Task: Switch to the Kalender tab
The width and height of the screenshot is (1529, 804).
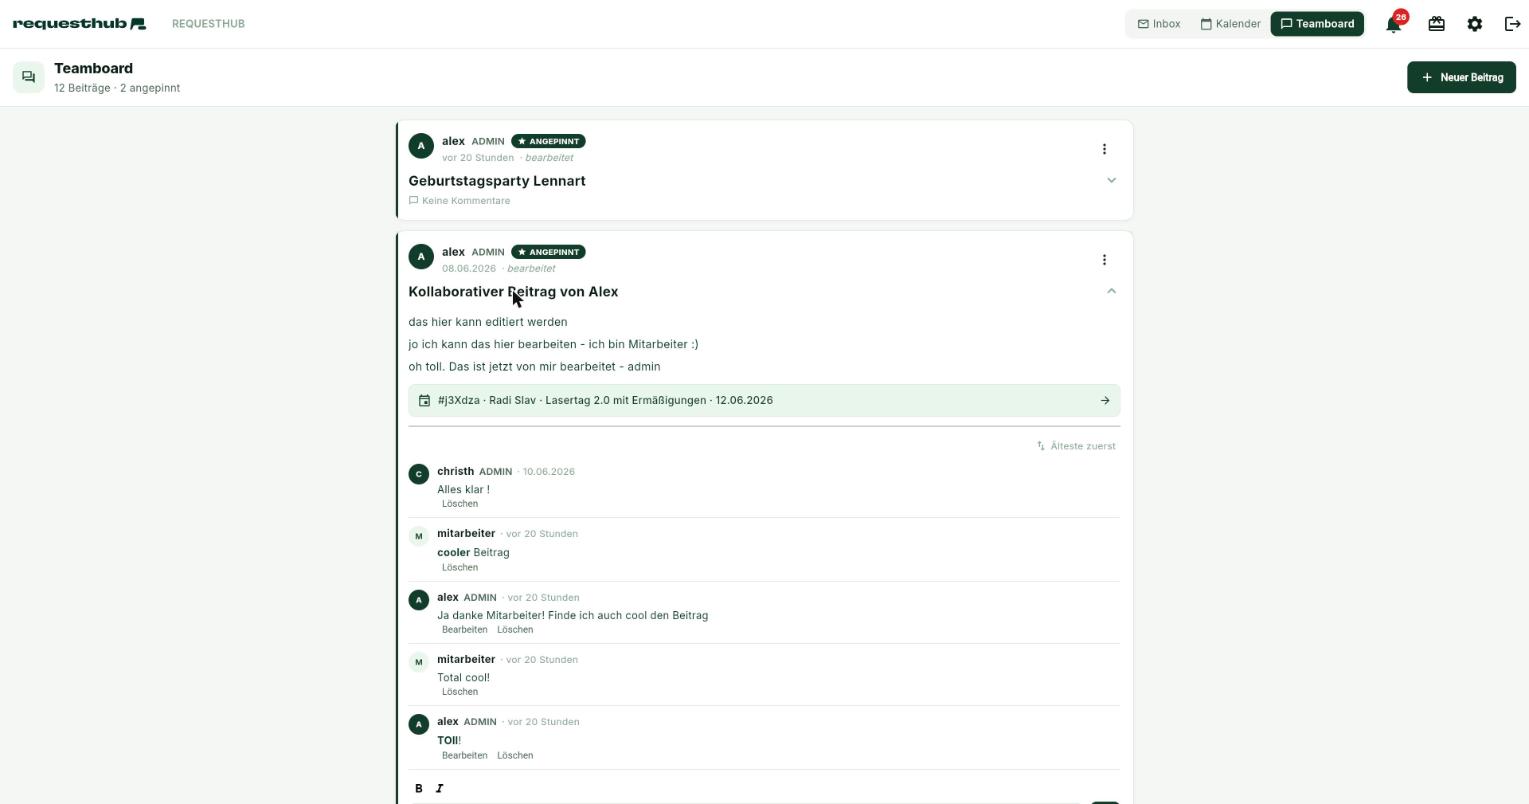Action: click(1230, 24)
